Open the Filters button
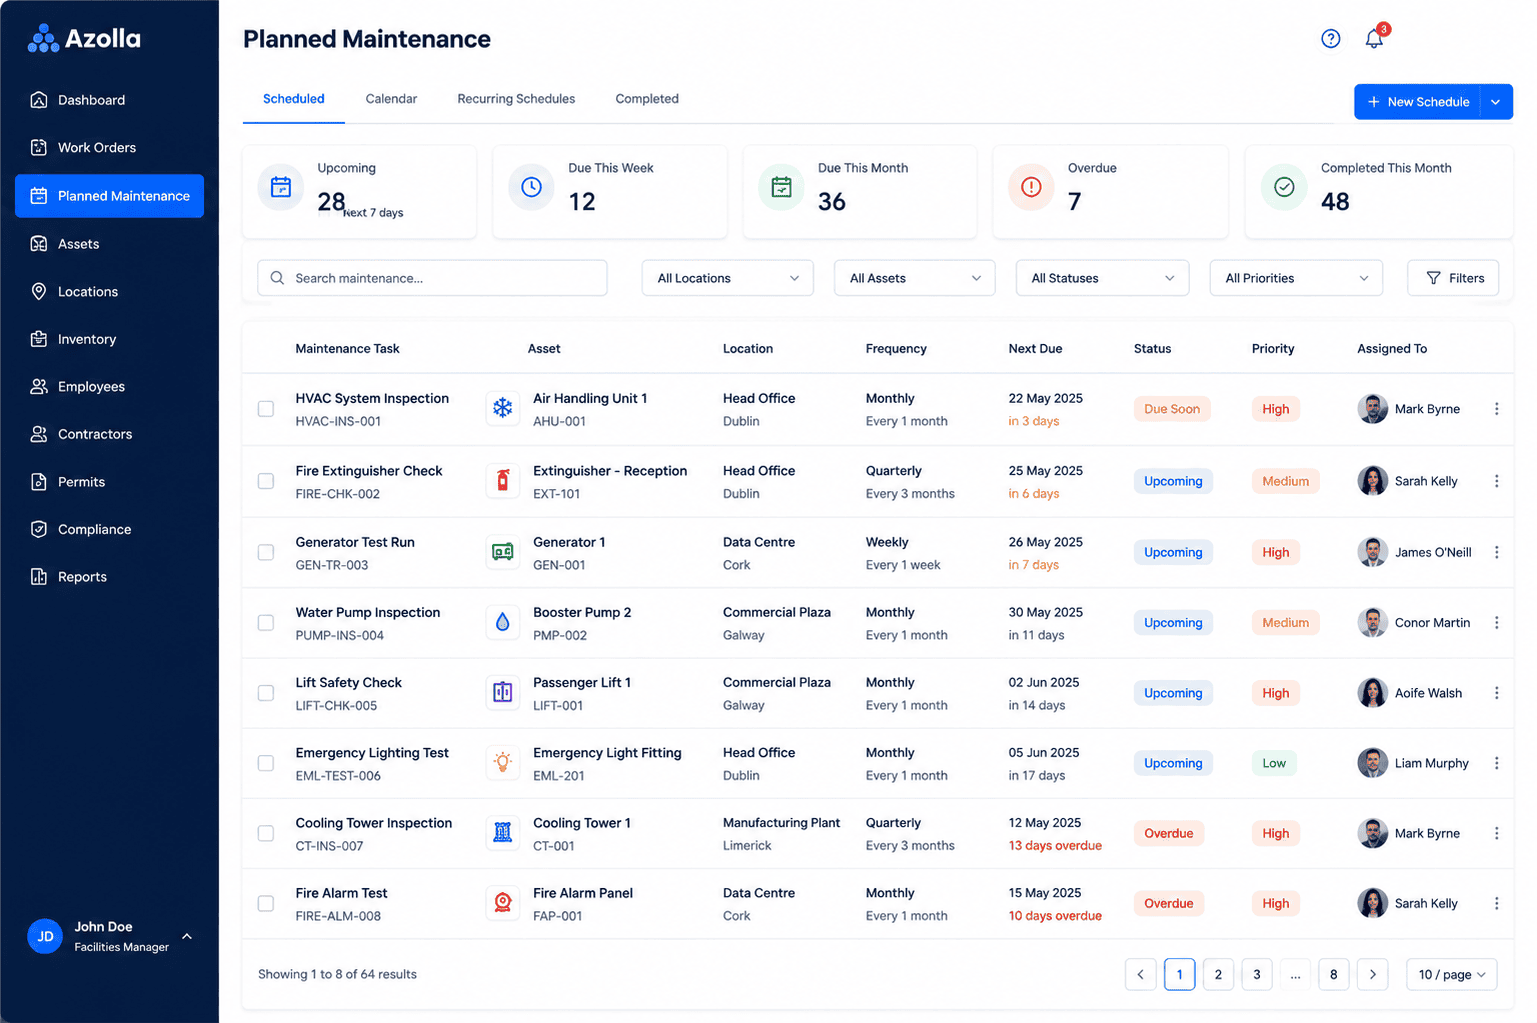 coord(1453,278)
